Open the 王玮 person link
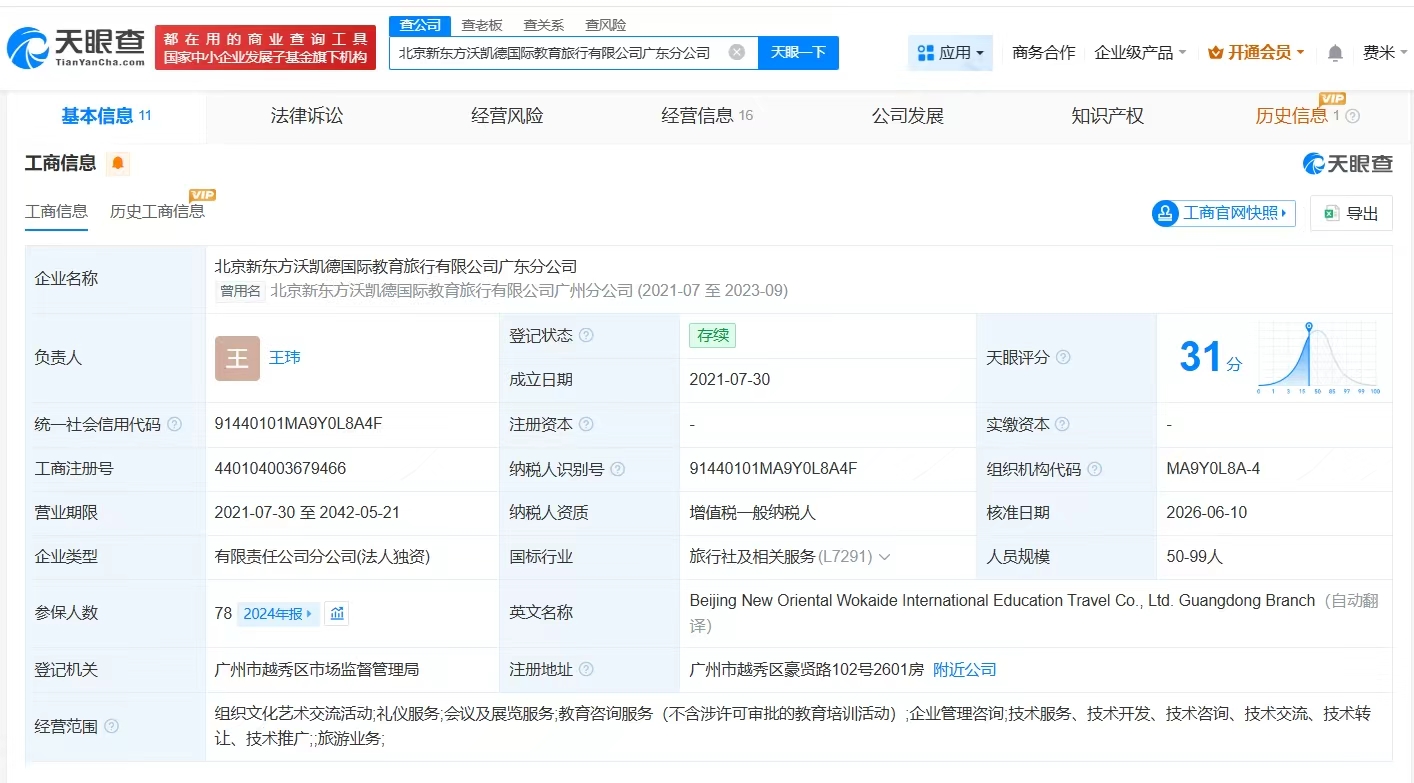 tap(285, 357)
